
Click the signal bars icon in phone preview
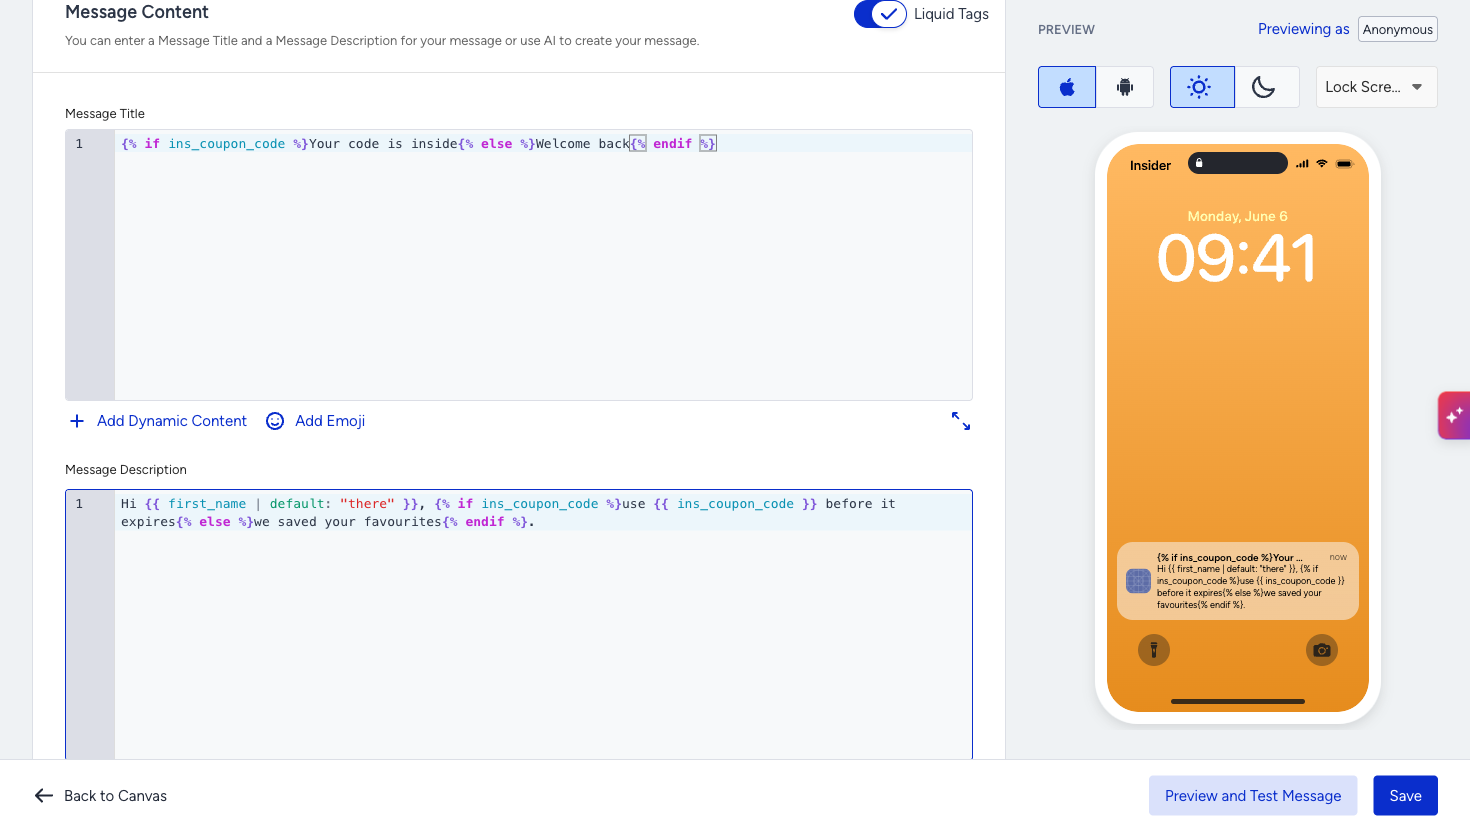[x=1302, y=164]
